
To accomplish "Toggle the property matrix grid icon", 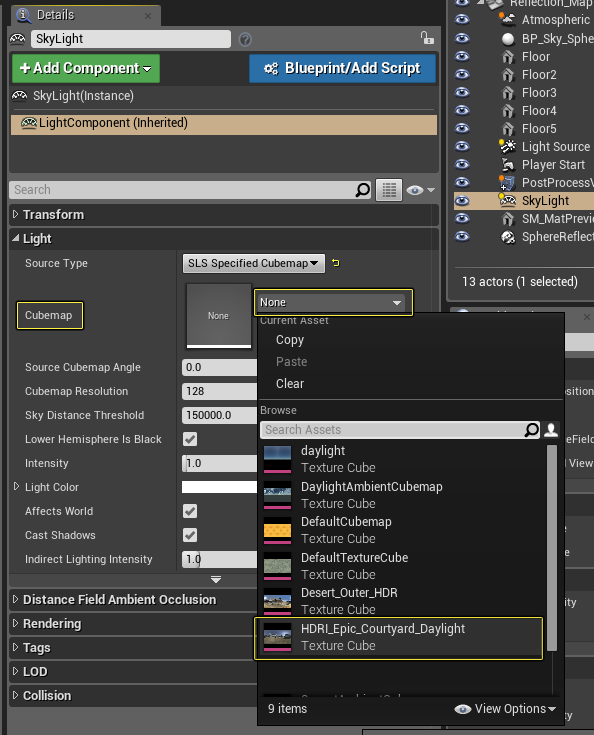I will click(x=389, y=190).
